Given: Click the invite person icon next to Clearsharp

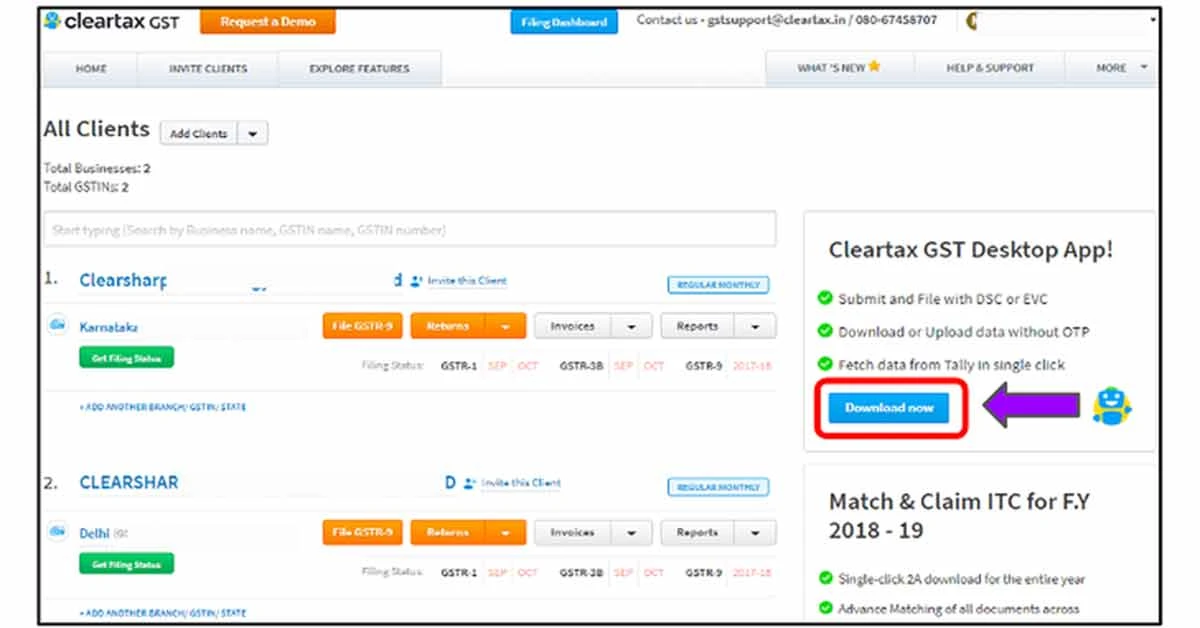Looking at the screenshot, I should tap(417, 281).
